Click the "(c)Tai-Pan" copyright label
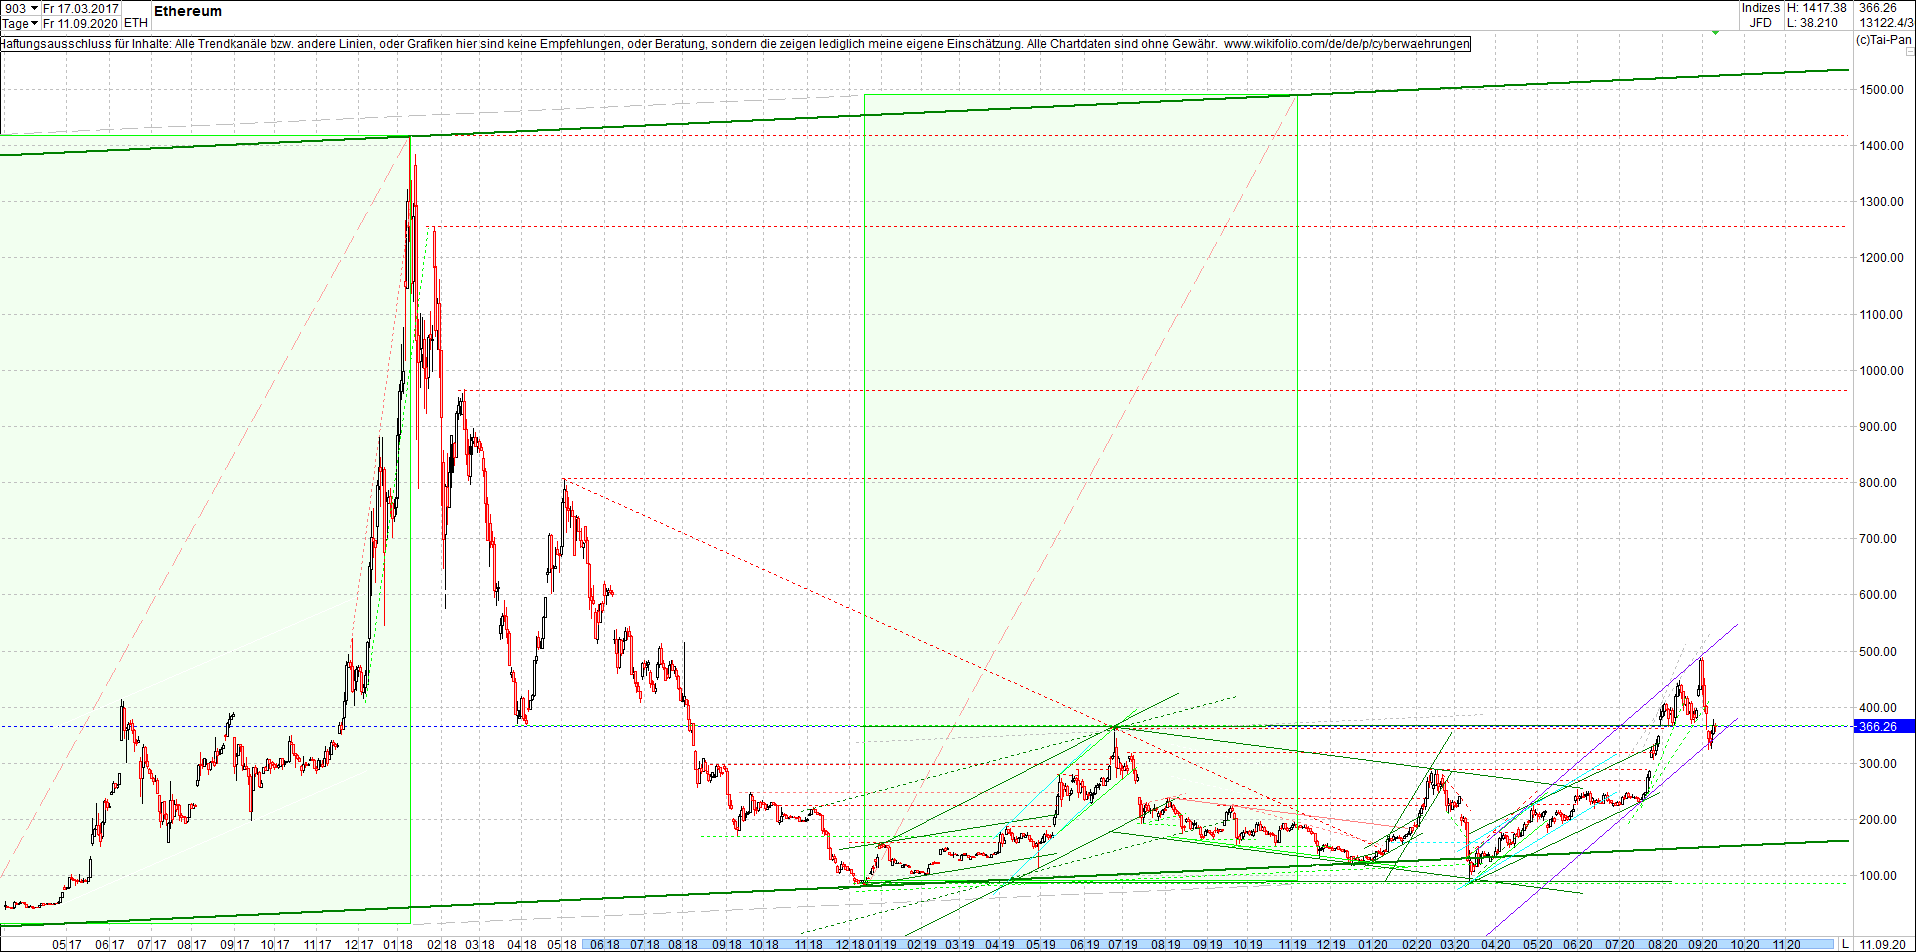1916x952 pixels. coord(1882,41)
